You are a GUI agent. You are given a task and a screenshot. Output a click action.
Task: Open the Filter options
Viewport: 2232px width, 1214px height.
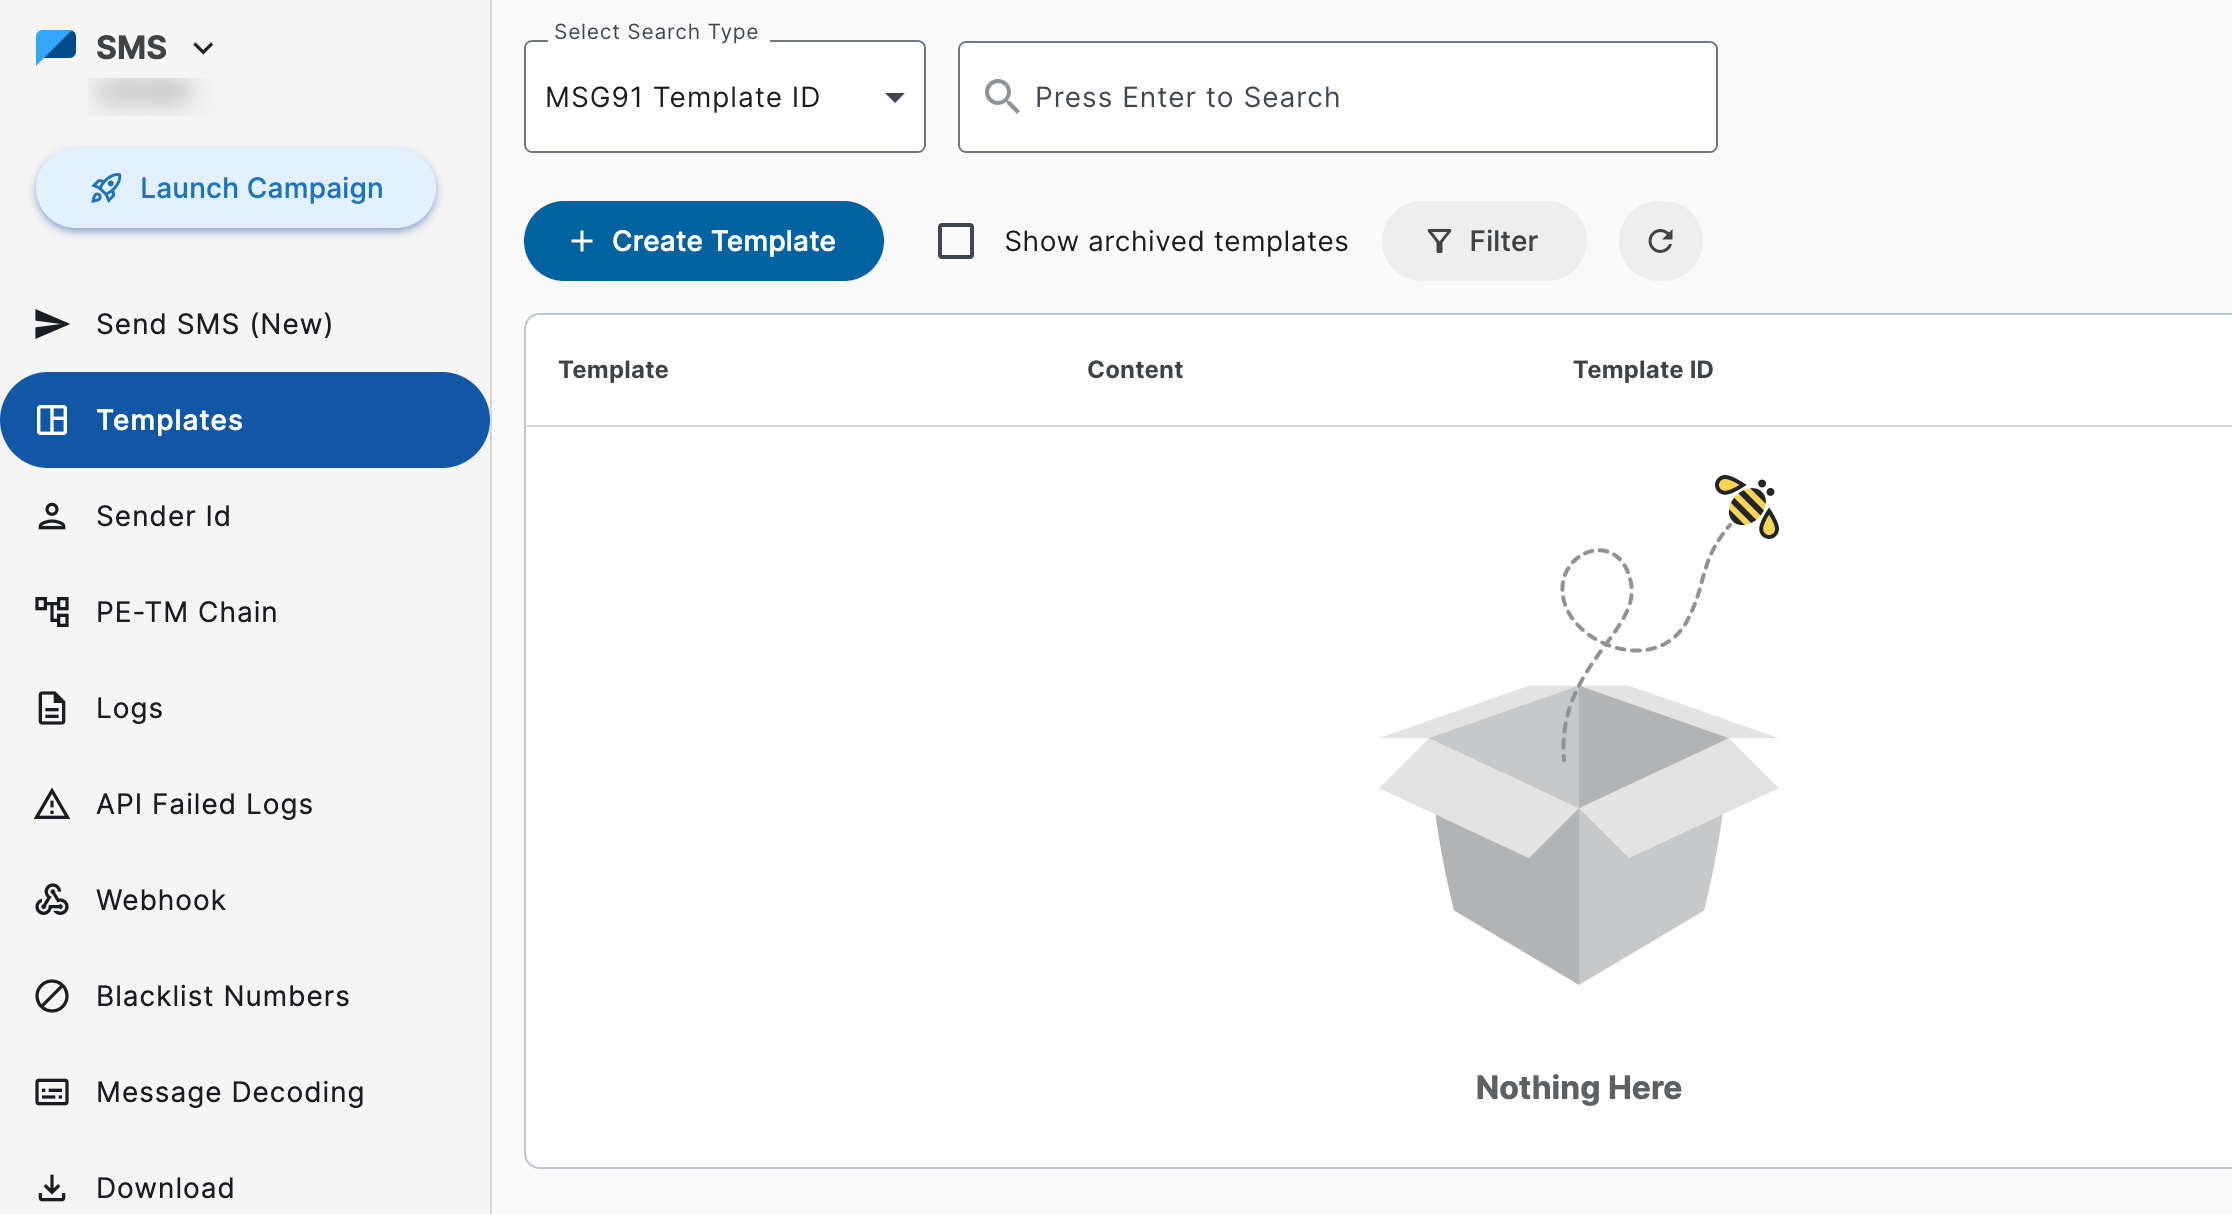[1483, 241]
